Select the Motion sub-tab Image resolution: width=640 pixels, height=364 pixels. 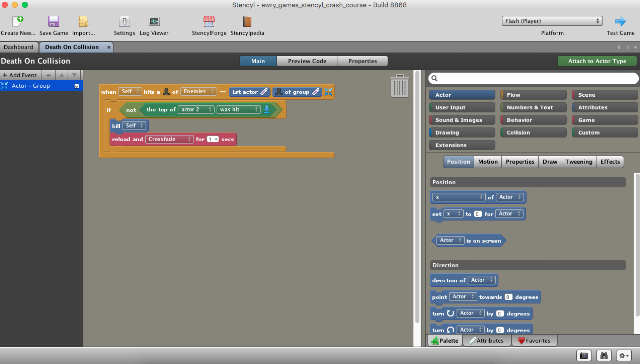[x=488, y=162]
